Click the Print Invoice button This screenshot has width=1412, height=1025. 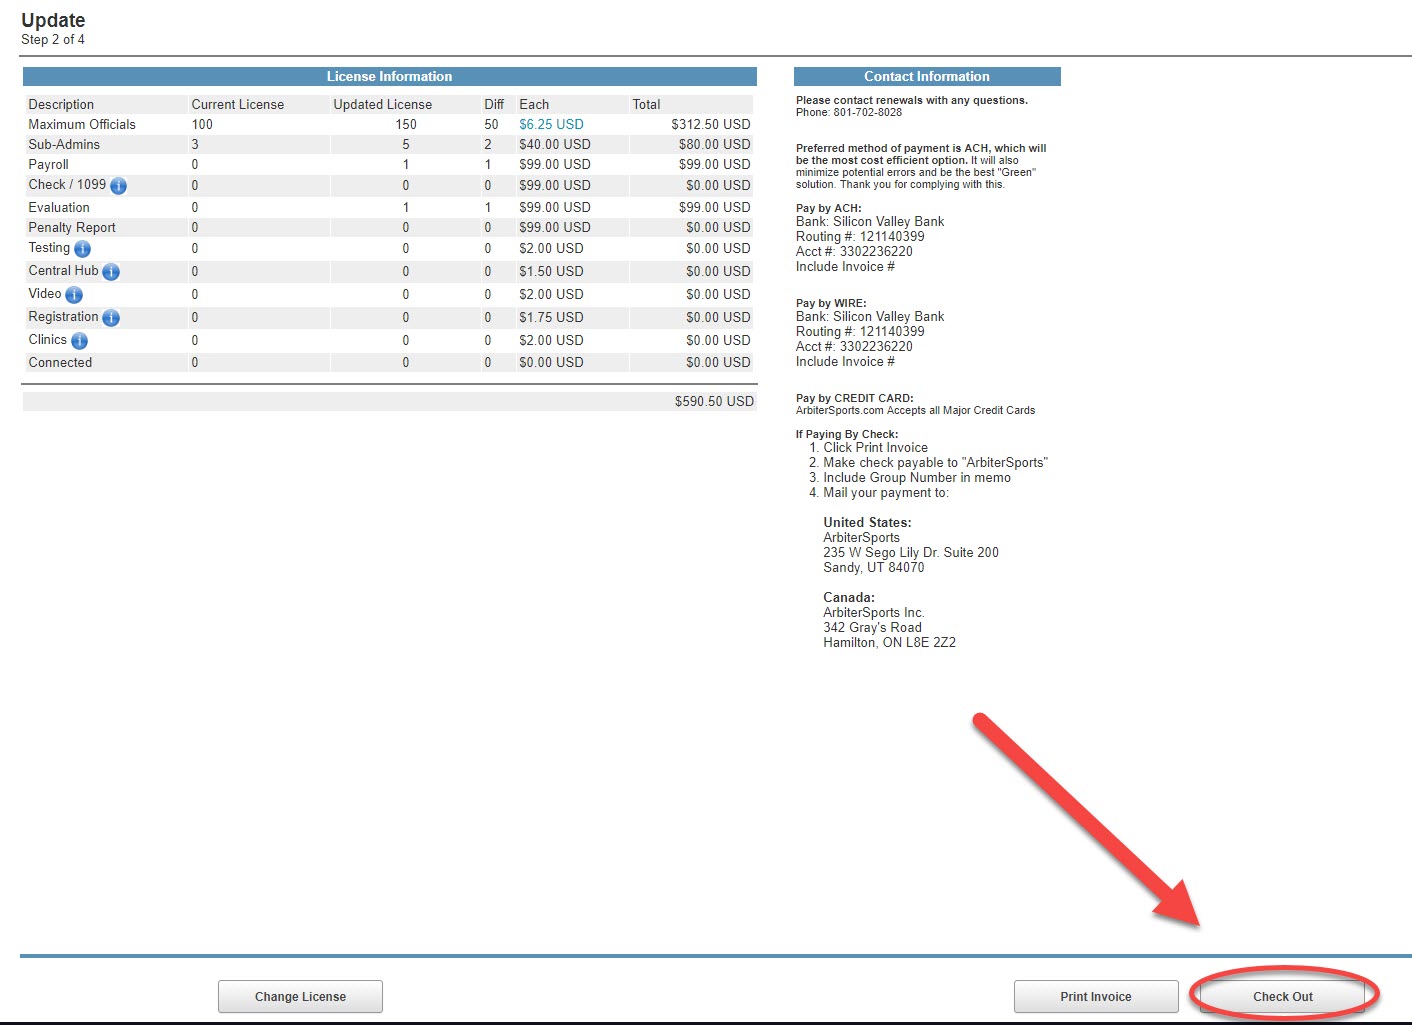click(1095, 997)
